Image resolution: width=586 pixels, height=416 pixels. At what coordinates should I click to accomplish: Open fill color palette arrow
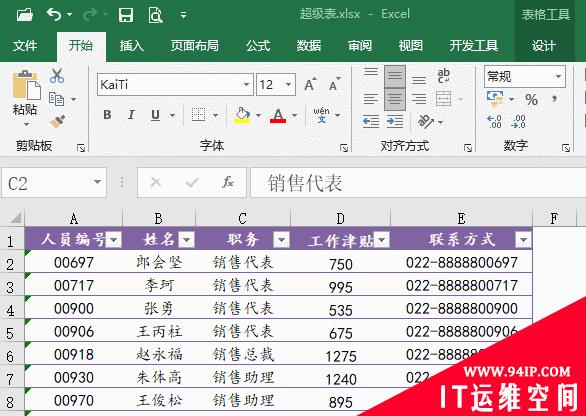[x=258, y=115]
